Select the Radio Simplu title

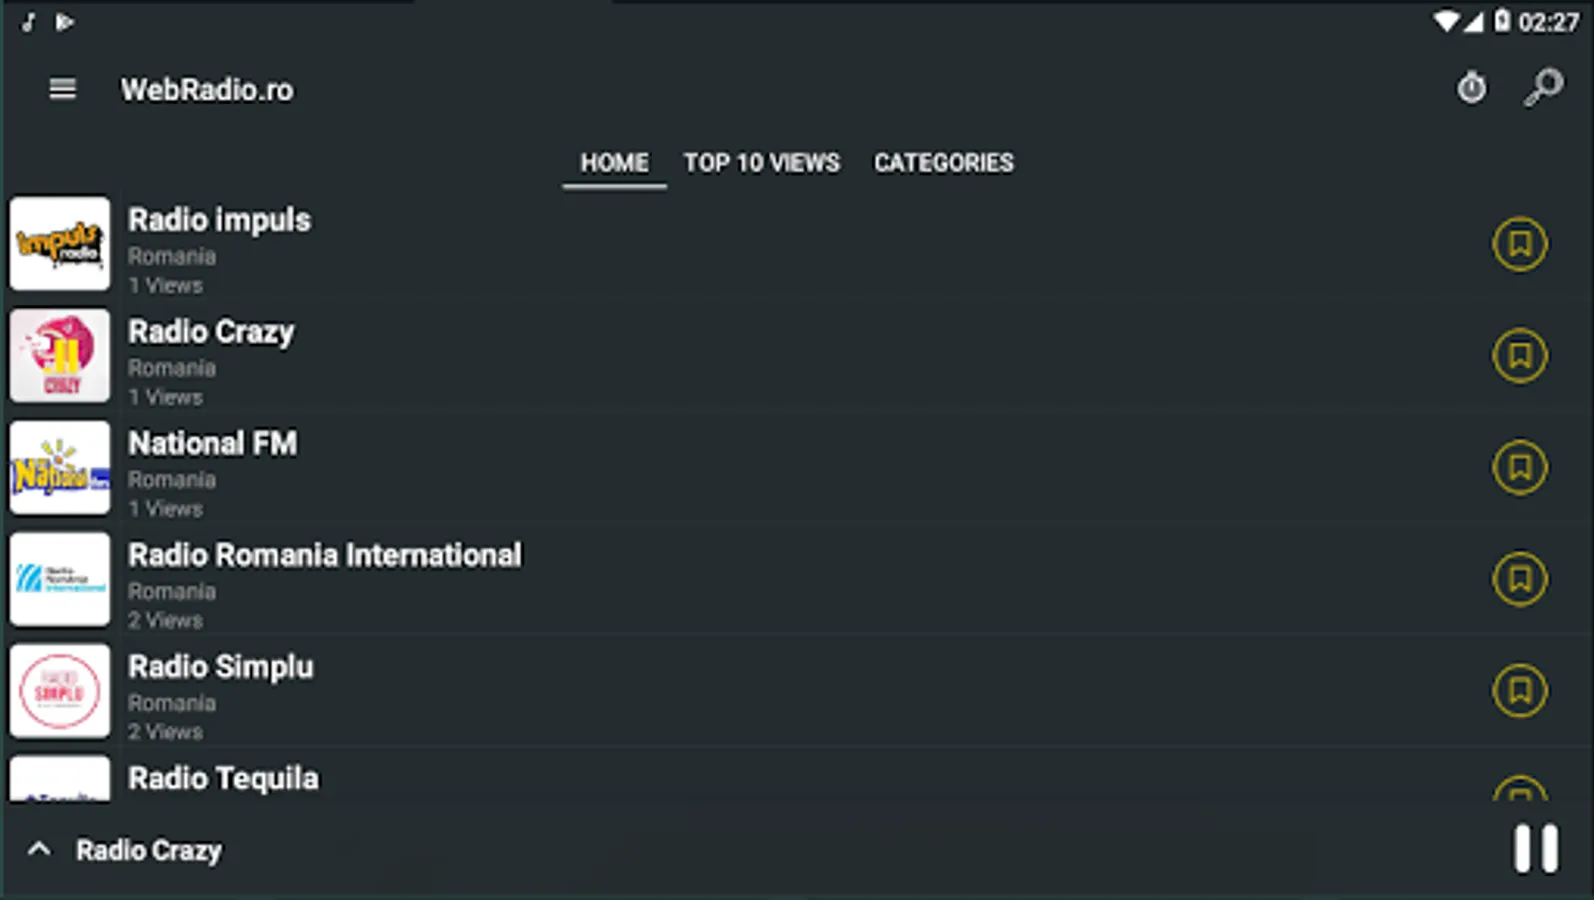pyautogui.click(x=220, y=667)
